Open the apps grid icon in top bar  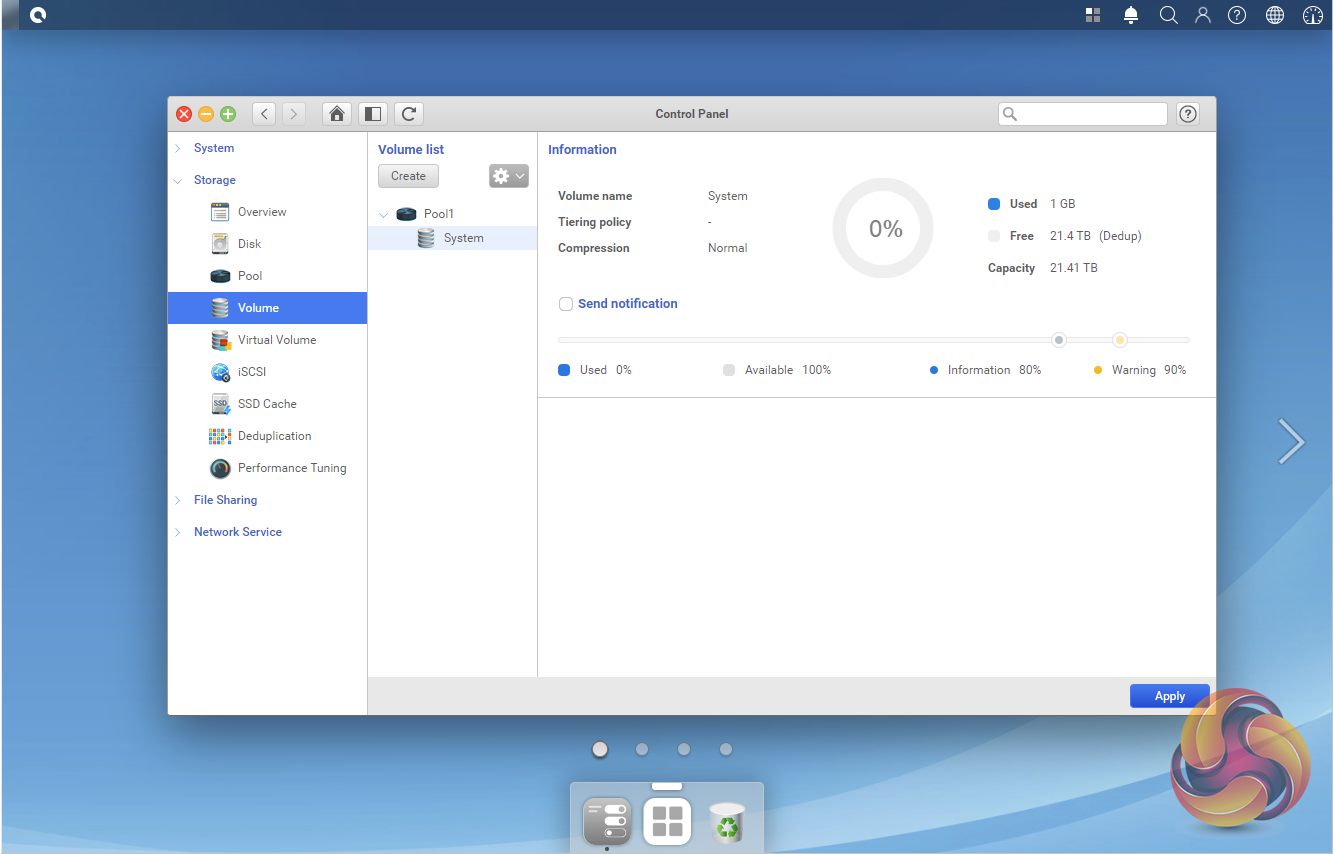click(x=1093, y=15)
